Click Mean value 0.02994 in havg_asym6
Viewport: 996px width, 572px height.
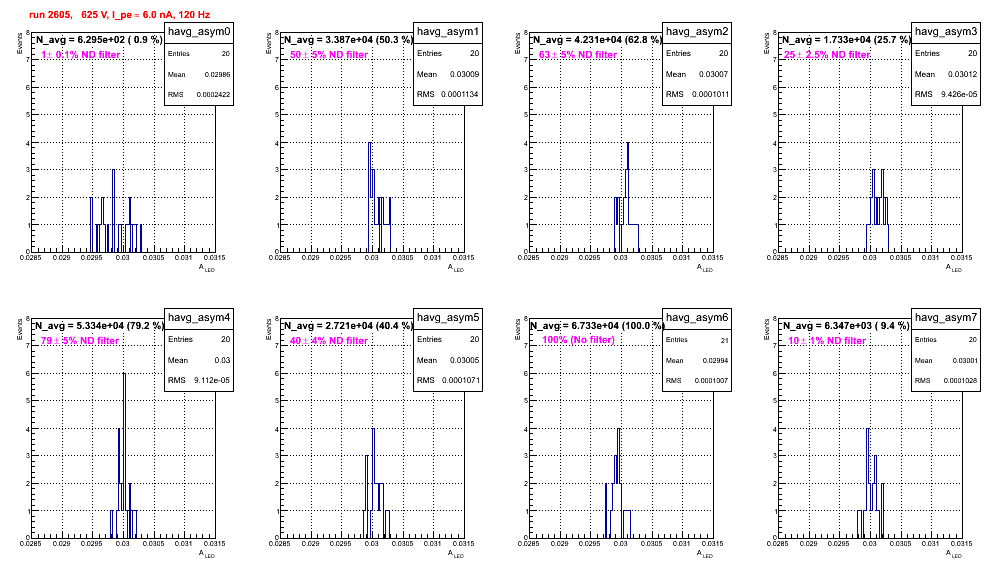715,361
